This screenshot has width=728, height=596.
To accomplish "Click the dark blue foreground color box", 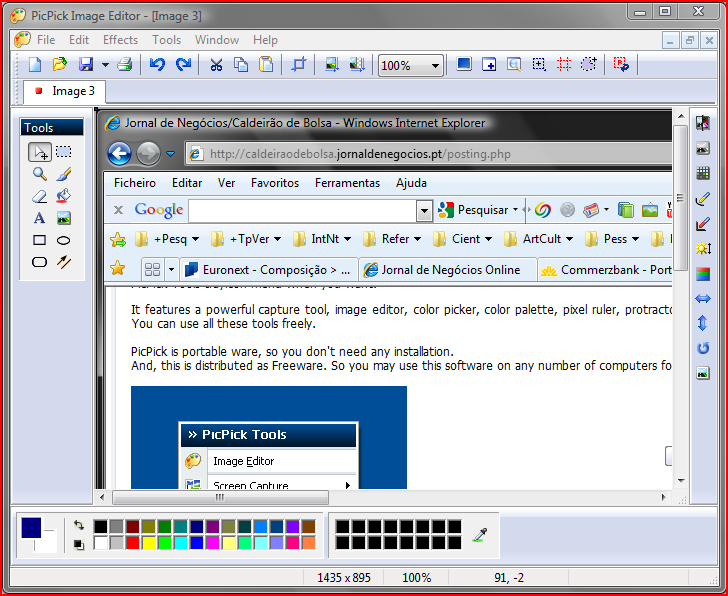I will pos(31,528).
